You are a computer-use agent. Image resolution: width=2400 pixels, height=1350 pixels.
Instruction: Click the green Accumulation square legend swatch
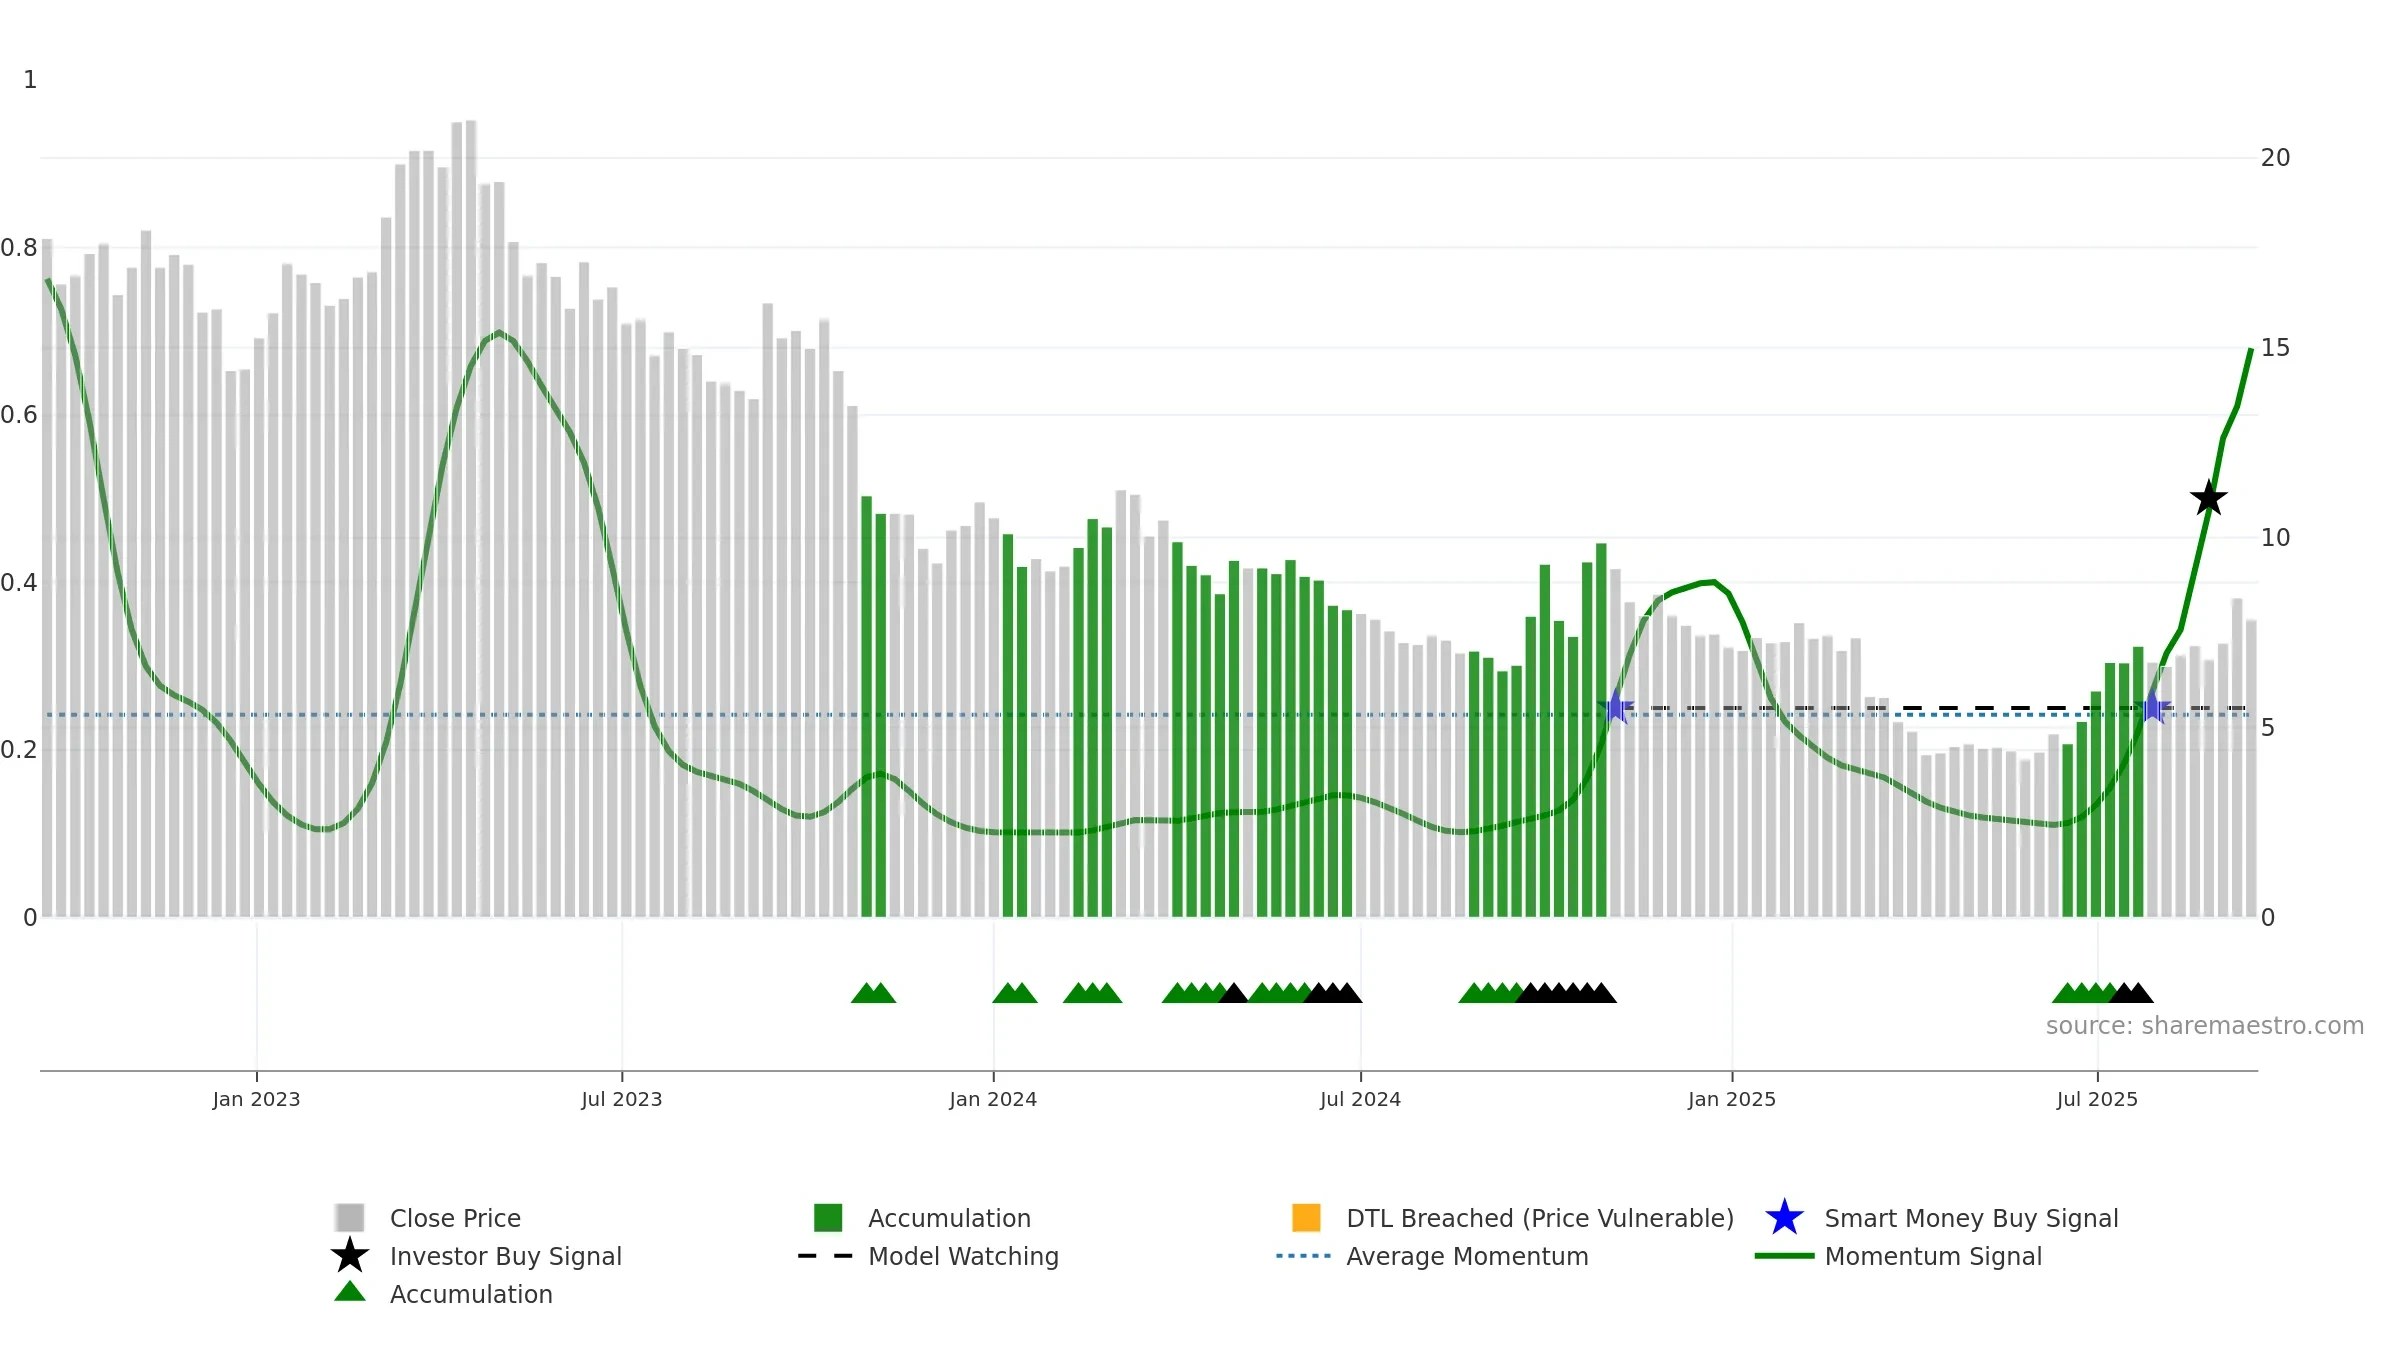(828, 1217)
